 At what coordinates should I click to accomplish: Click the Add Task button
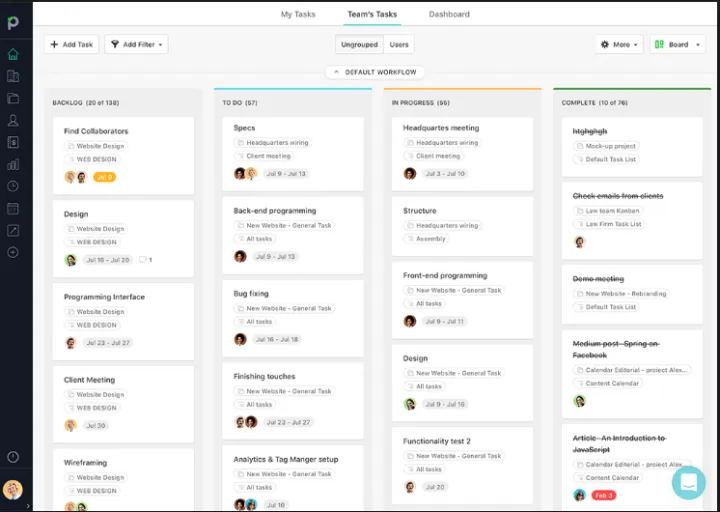[71, 45]
